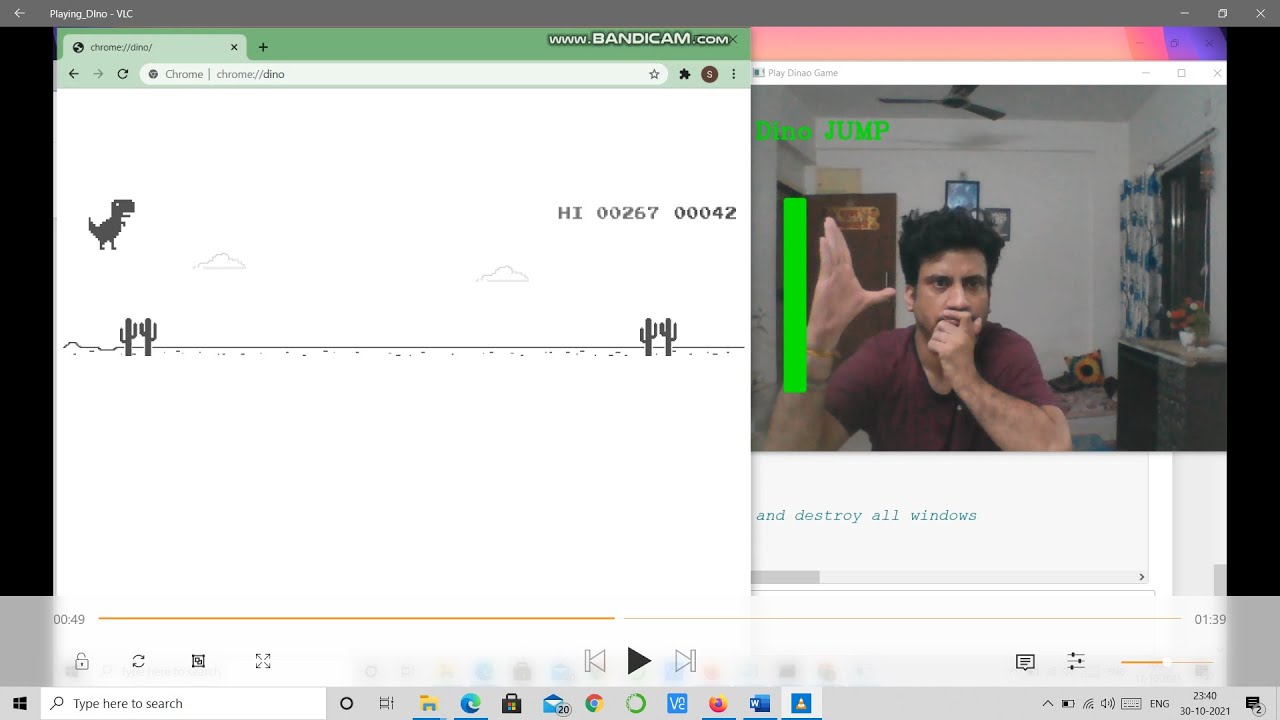This screenshot has width=1280, height=720.
Task: Open VLC media player from the taskbar
Action: [801, 703]
